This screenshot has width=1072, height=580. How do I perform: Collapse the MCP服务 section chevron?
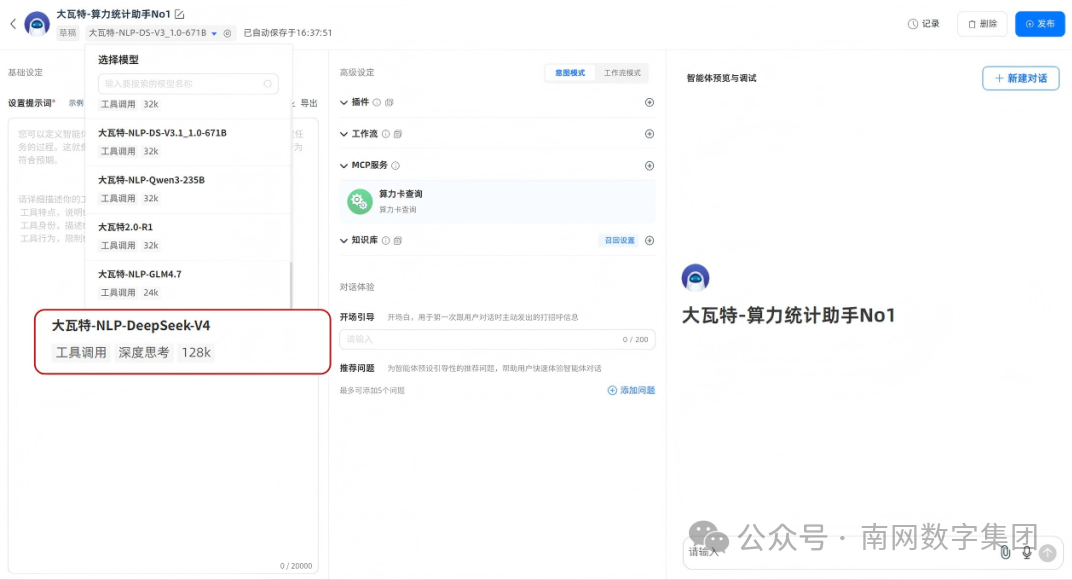click(x=344, y=166)
